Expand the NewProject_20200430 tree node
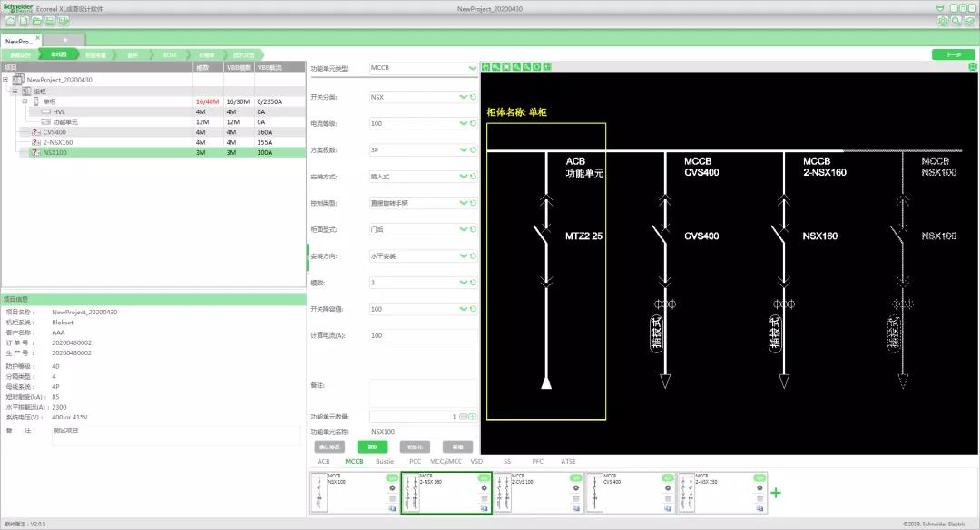 click(x=6, y=80)
